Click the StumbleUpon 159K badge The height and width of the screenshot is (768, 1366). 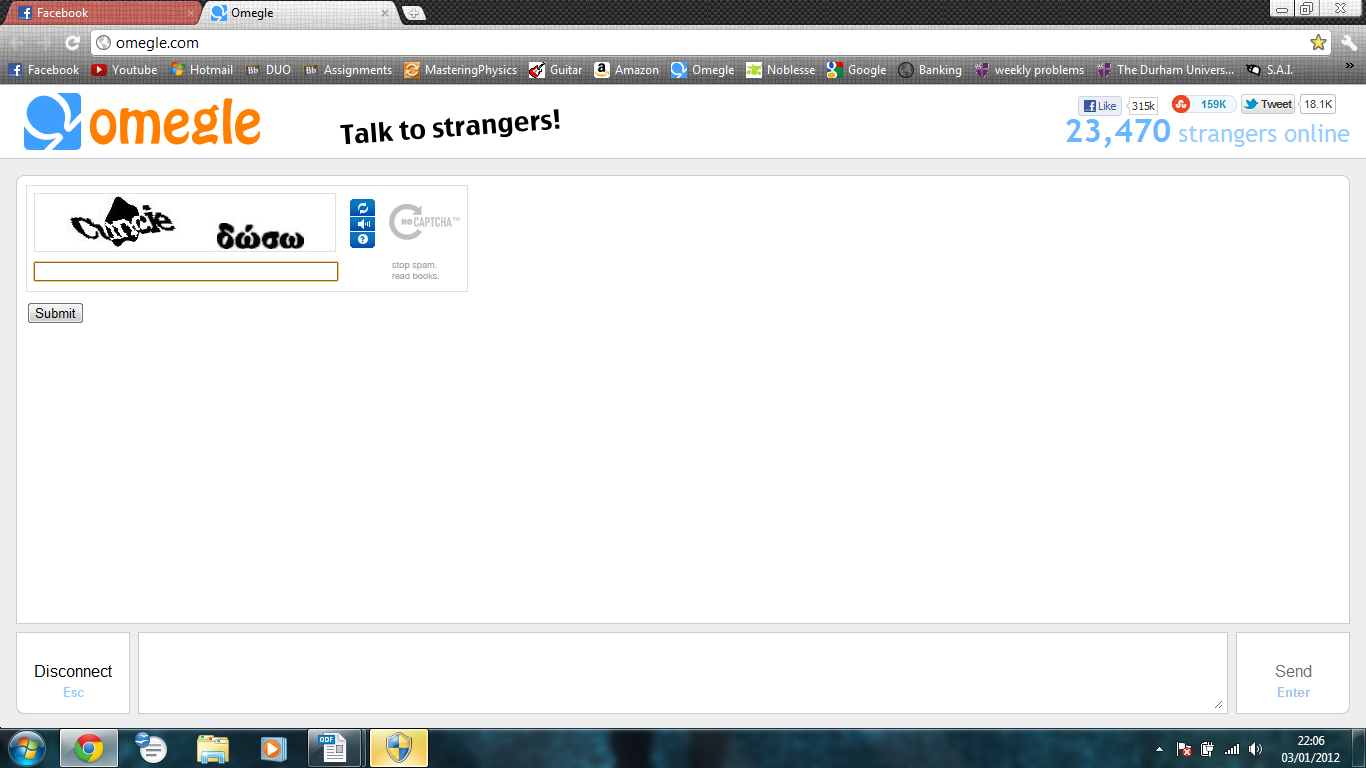tap(1204, 104)
